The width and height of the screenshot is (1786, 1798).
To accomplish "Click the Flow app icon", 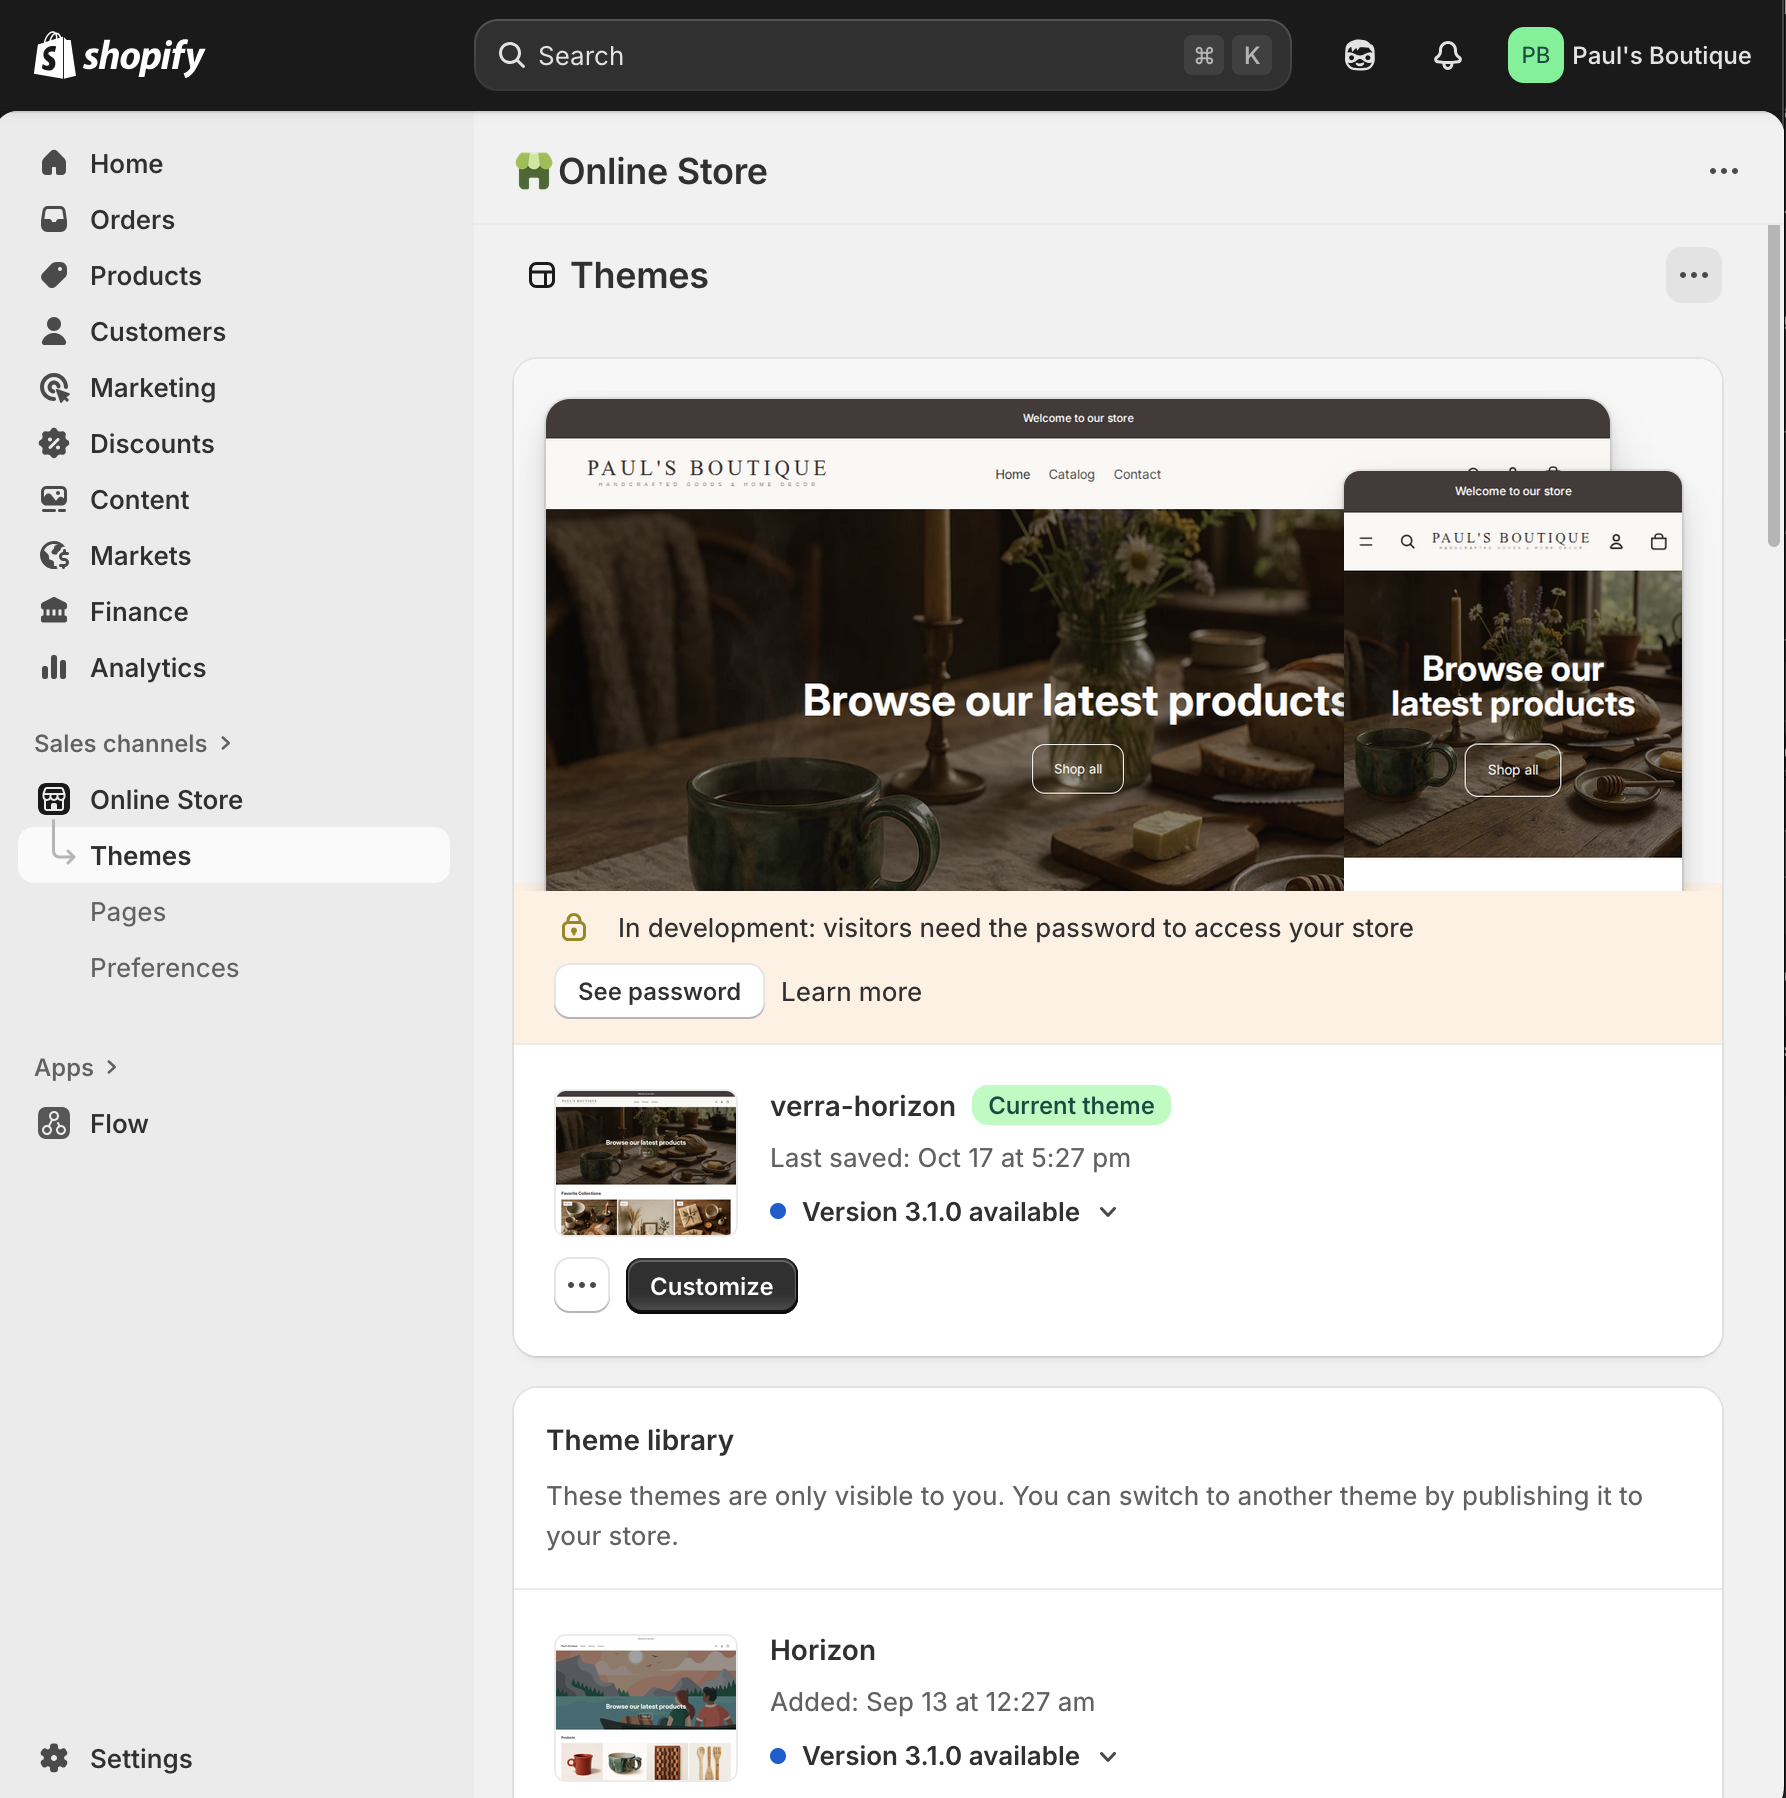I will click(54, 1124).
